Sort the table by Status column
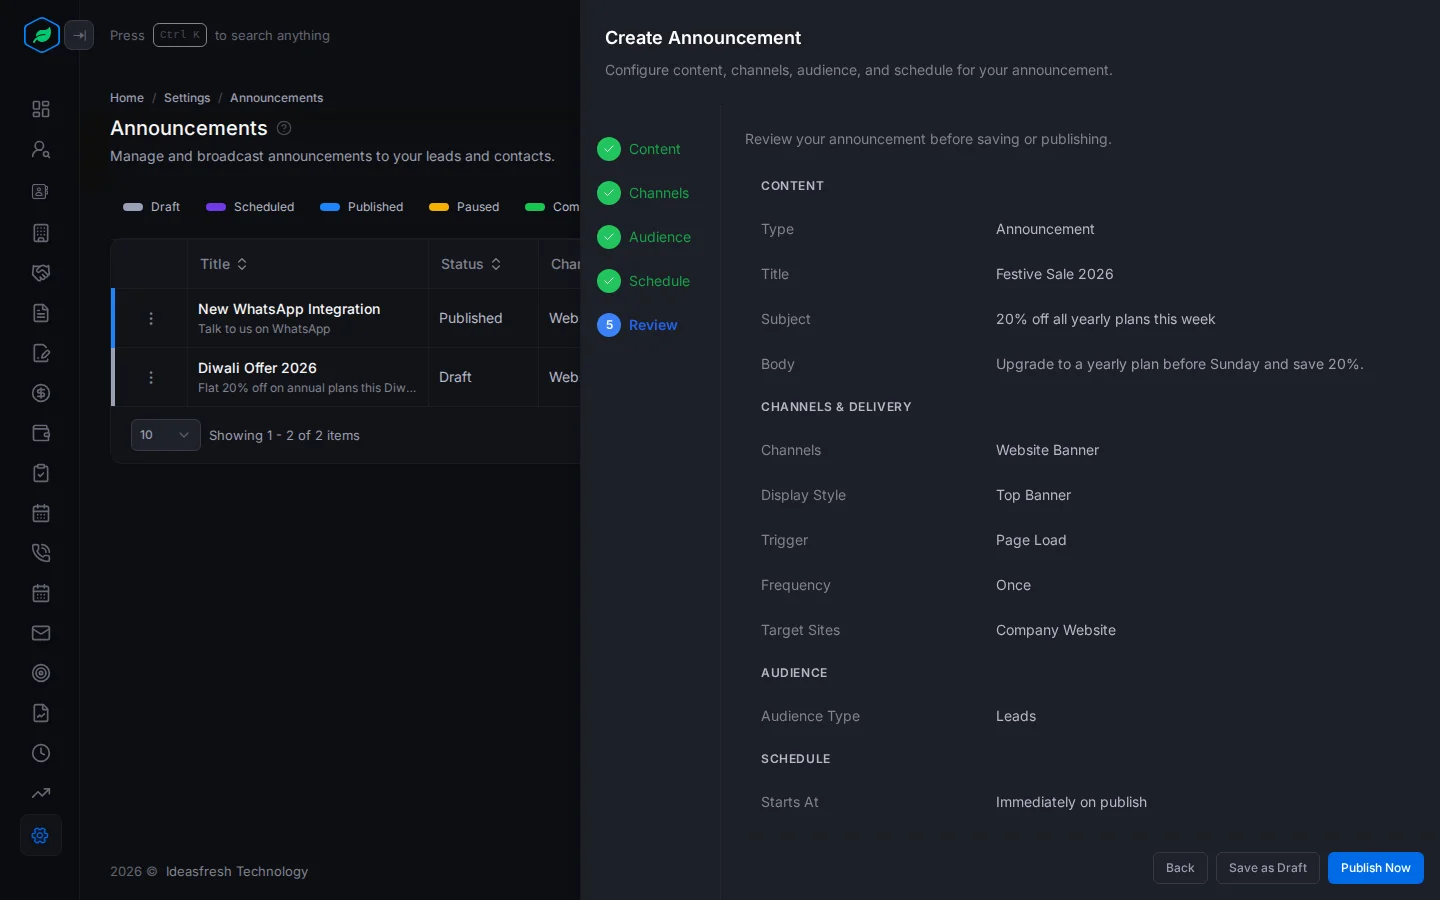Image resolution: width=1440 pixels, height=900 pixels. tap(471, 264)
